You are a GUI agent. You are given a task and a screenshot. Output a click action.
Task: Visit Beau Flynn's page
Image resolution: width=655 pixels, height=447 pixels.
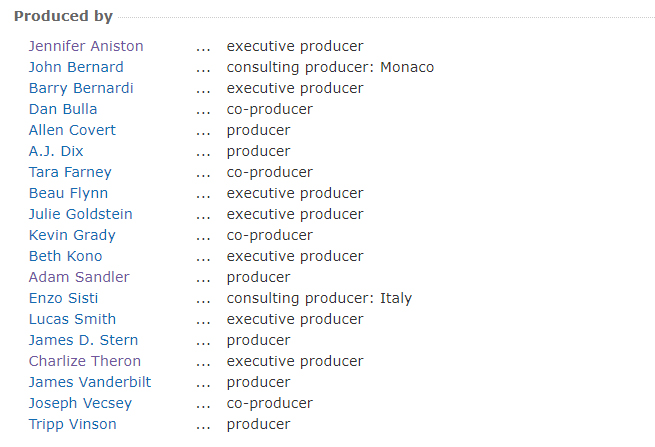[68, 193]
